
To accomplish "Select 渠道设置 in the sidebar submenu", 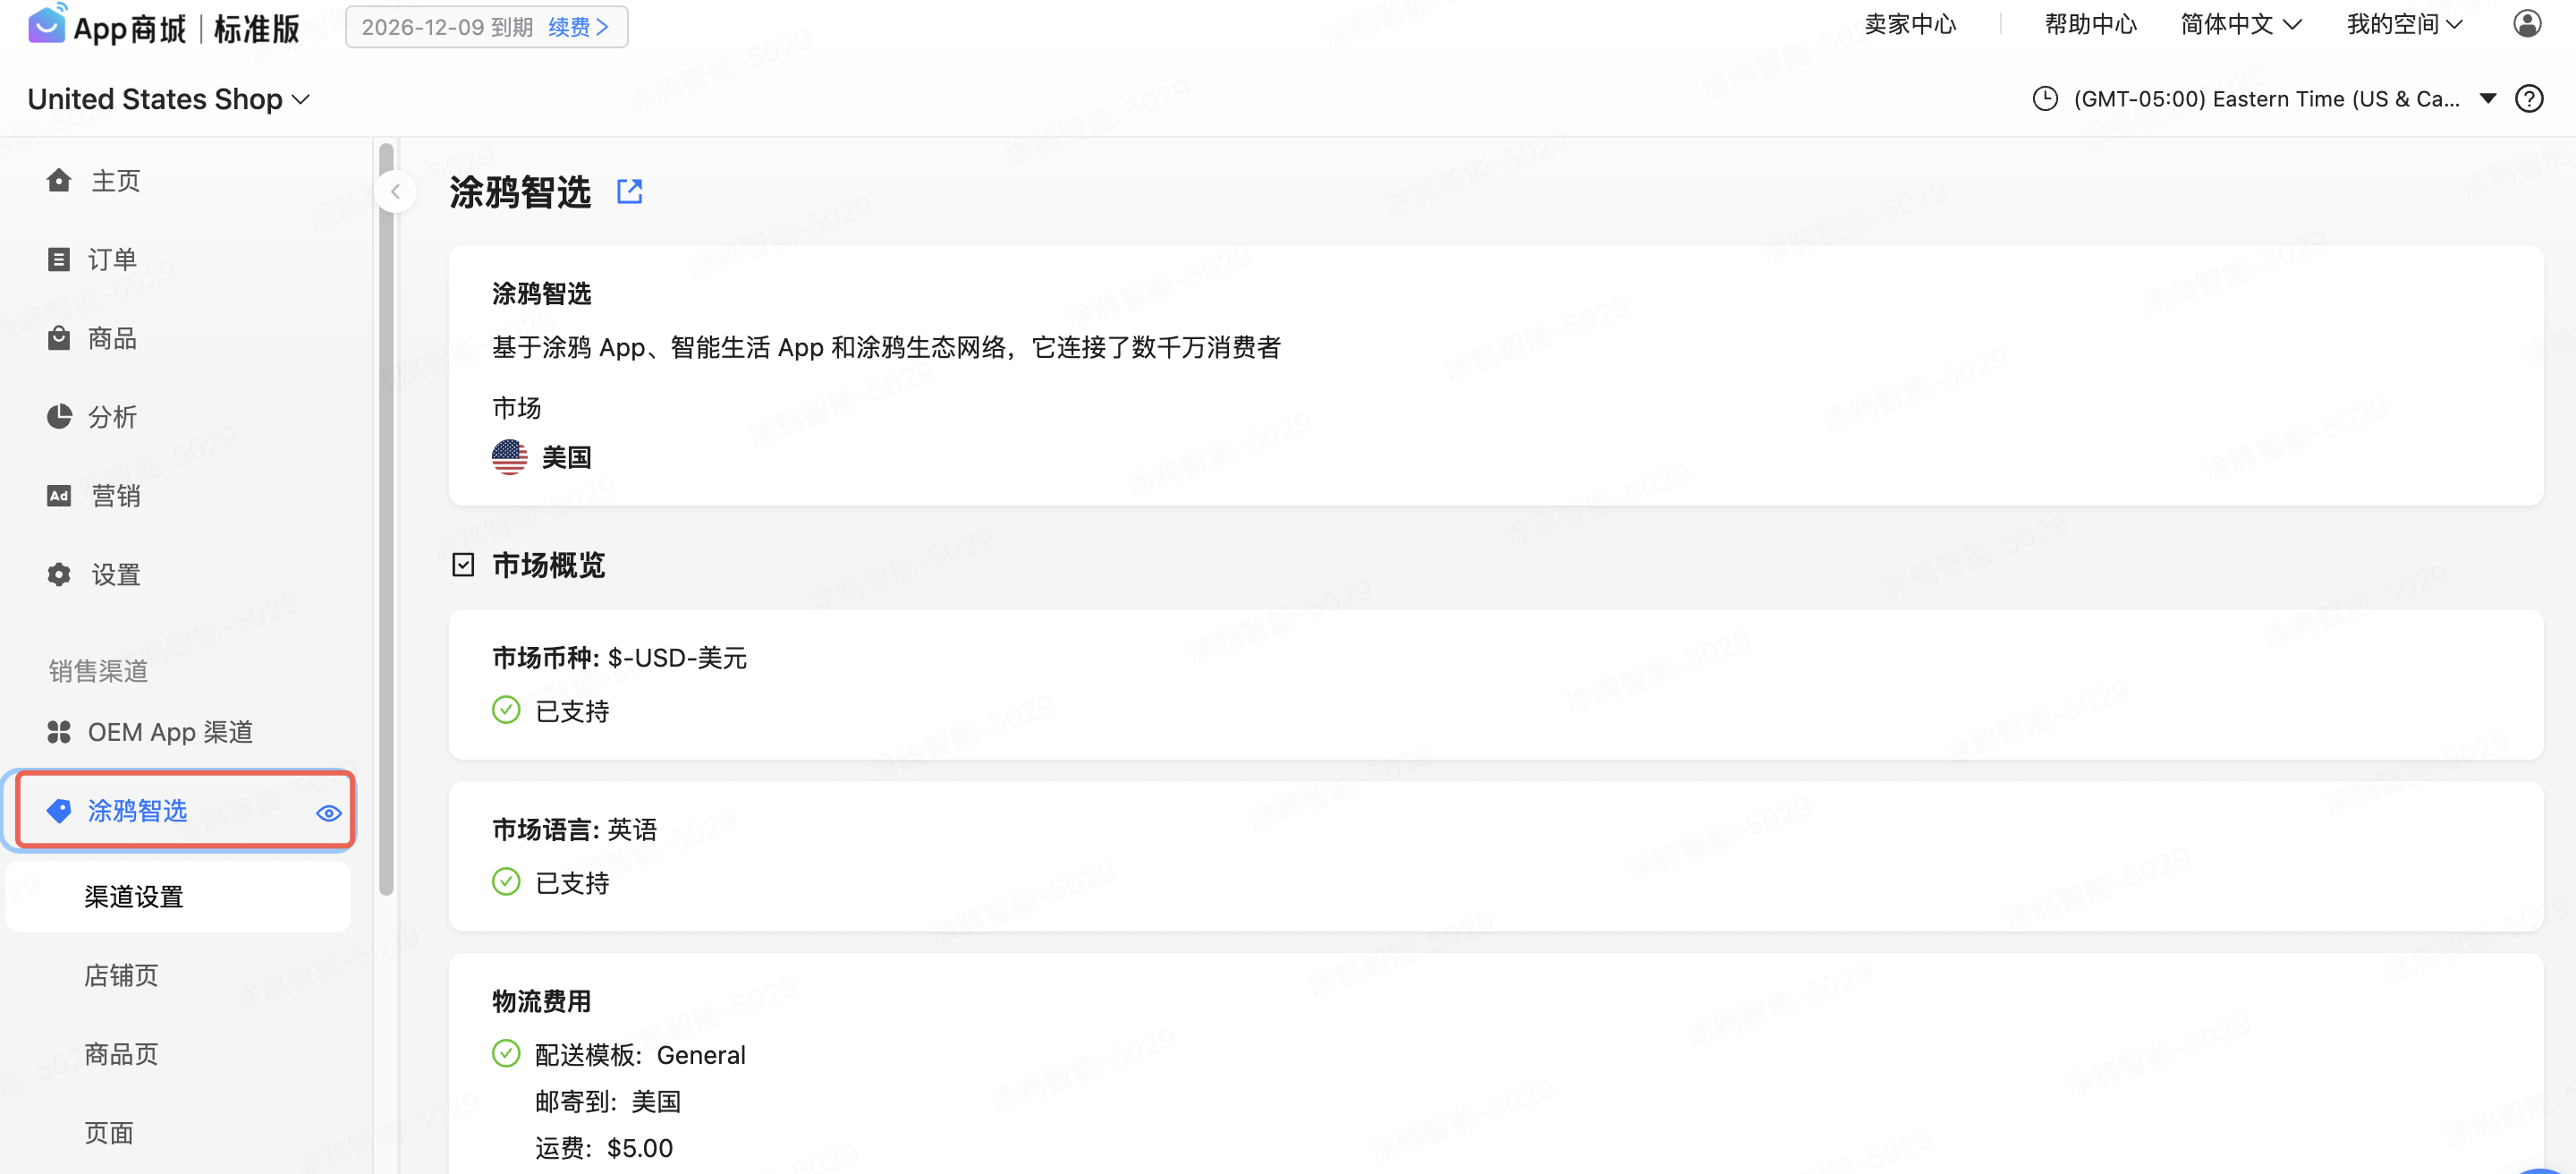I will point(134,896).
